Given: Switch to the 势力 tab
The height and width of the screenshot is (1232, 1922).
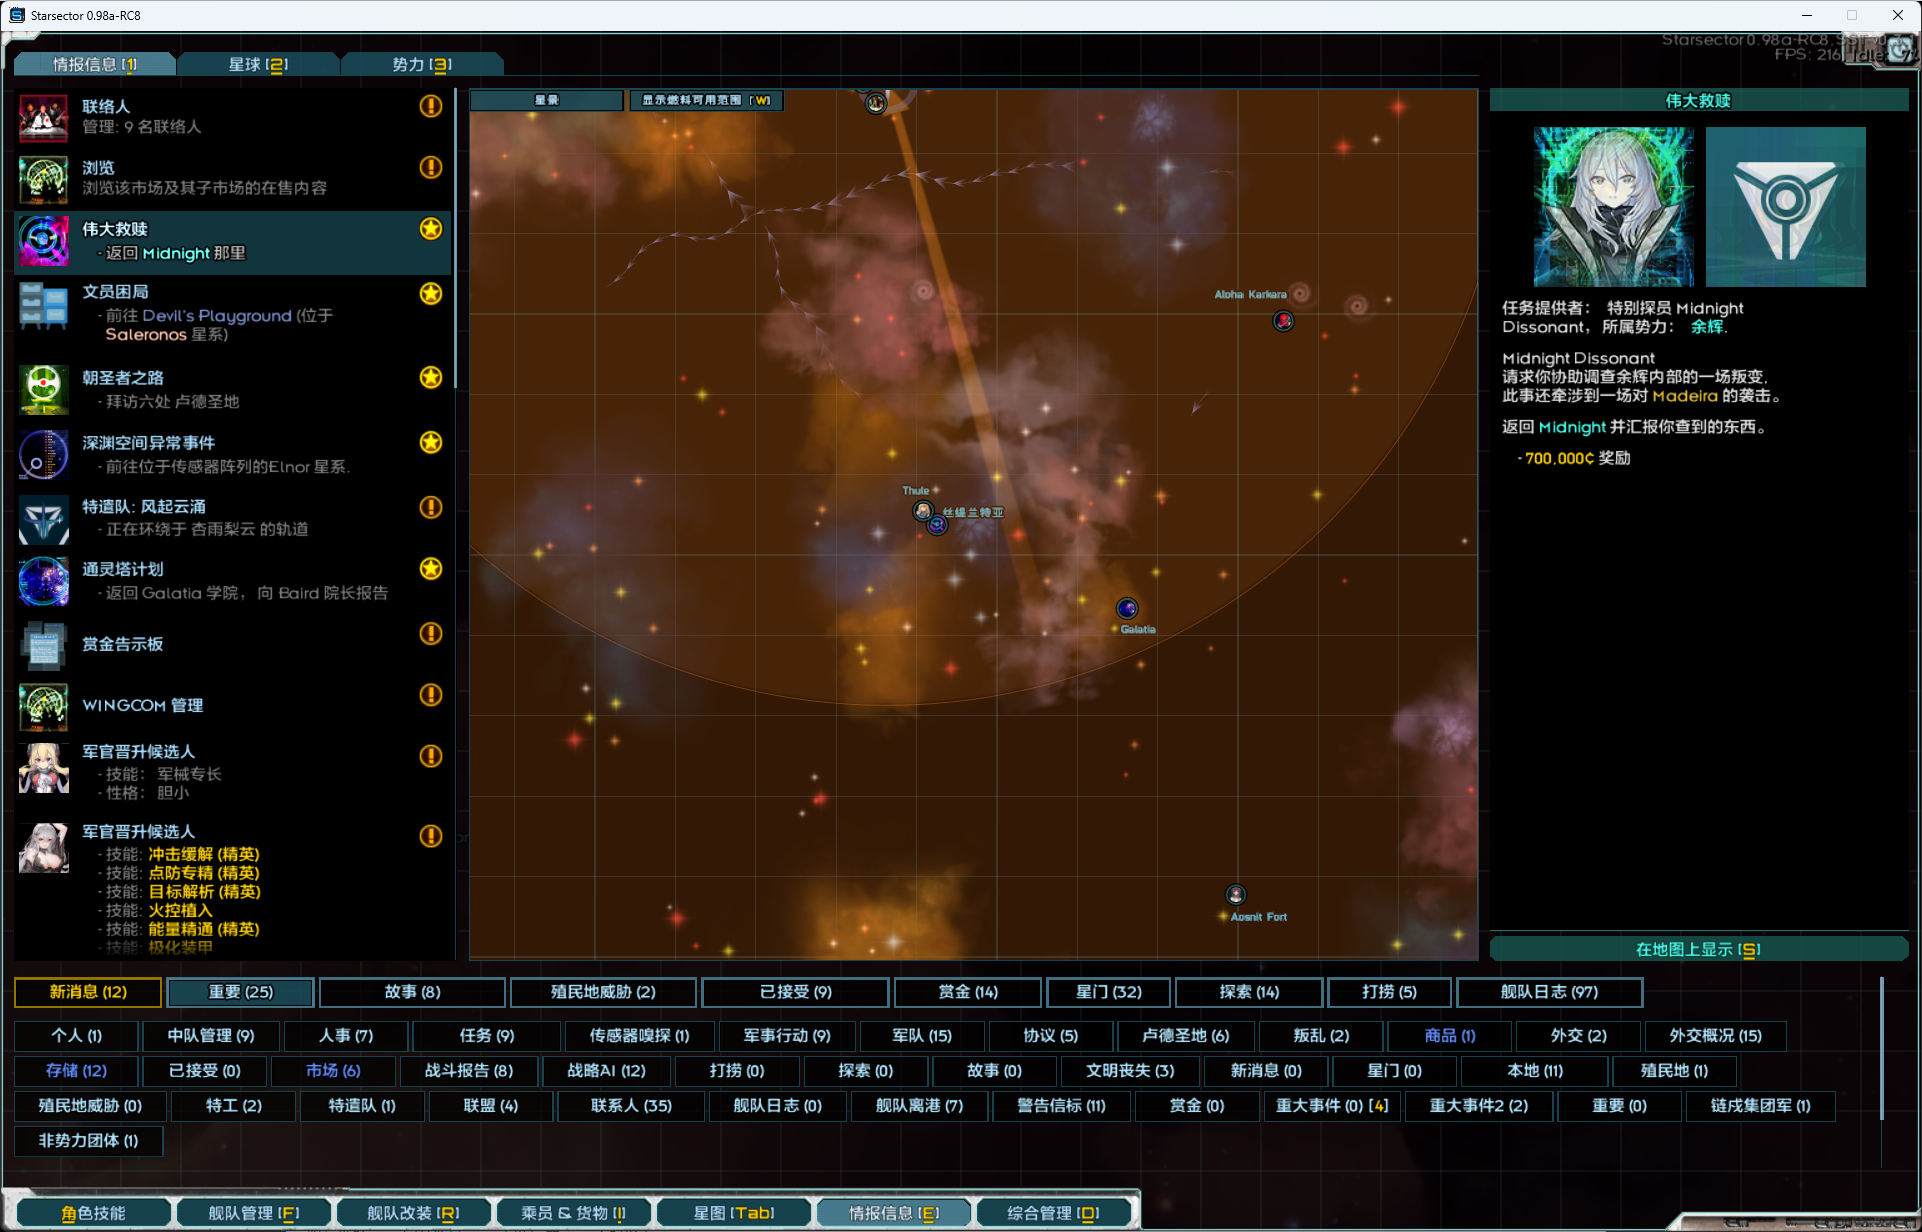Looking at the screenshot, I should coord(422,64).
